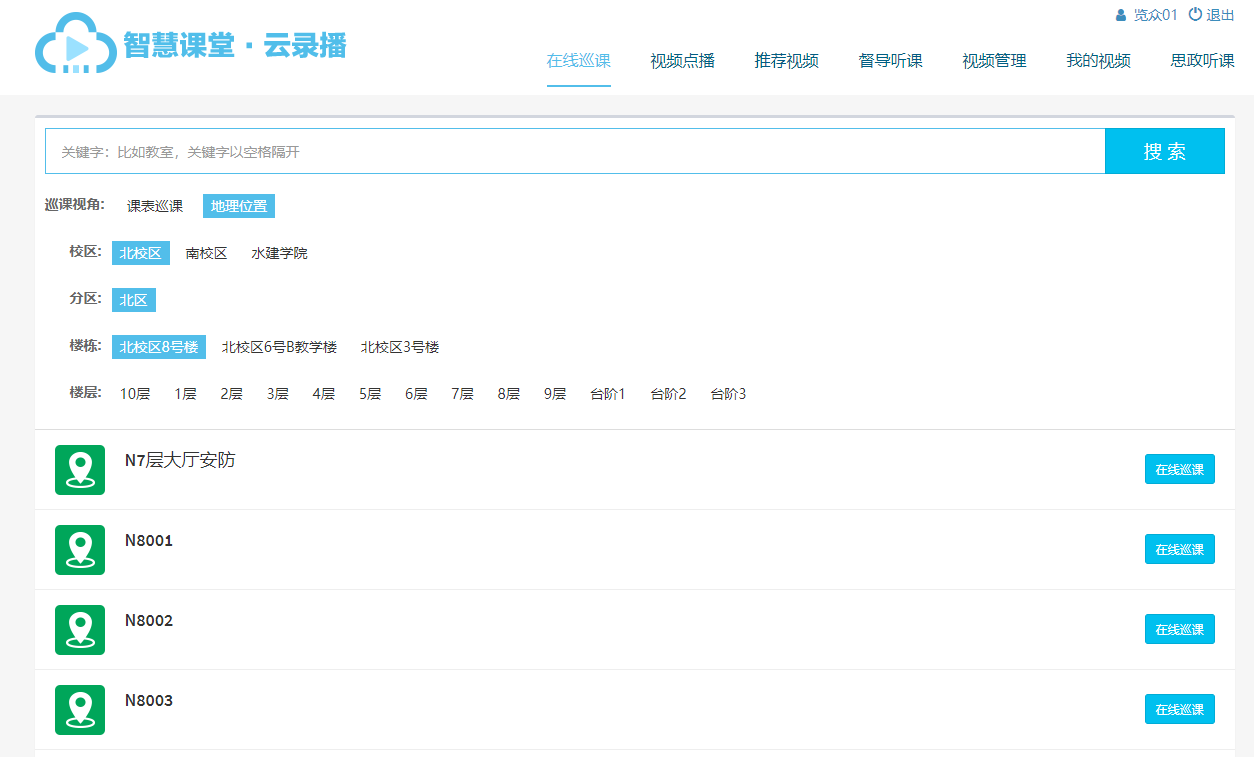
Task: Click the green map marker beside N8003
Action: (x=80, y=710)
